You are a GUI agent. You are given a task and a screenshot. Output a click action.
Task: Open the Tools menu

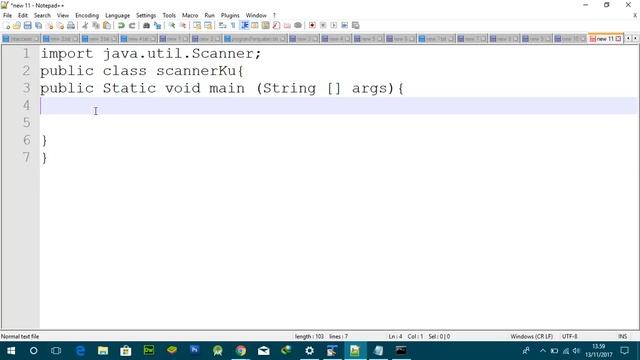169,16
